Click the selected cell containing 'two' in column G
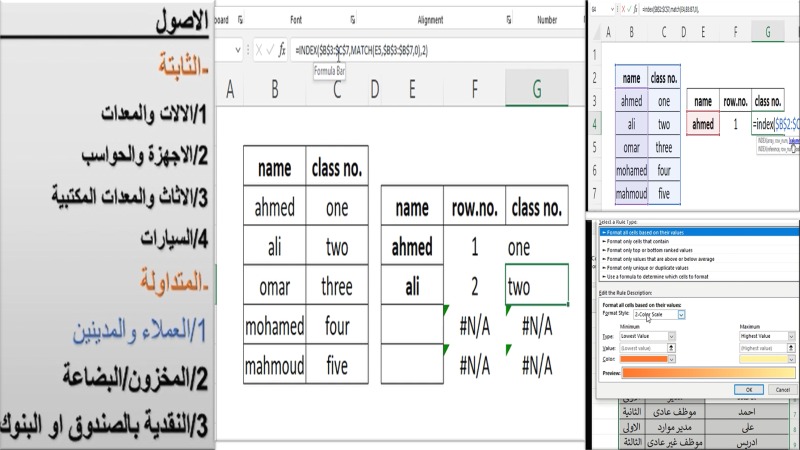Screen dimensions: 800x450 click(537, 285)
